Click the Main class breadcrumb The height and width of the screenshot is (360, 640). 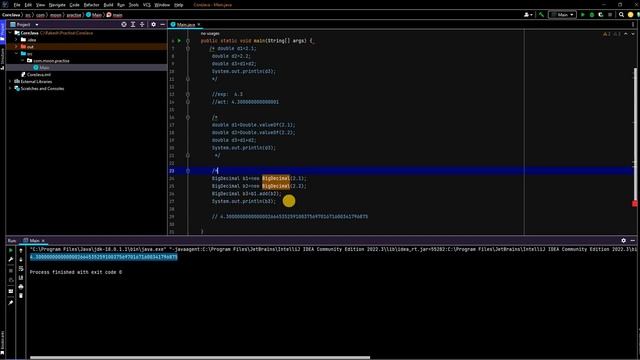[94, 15]
